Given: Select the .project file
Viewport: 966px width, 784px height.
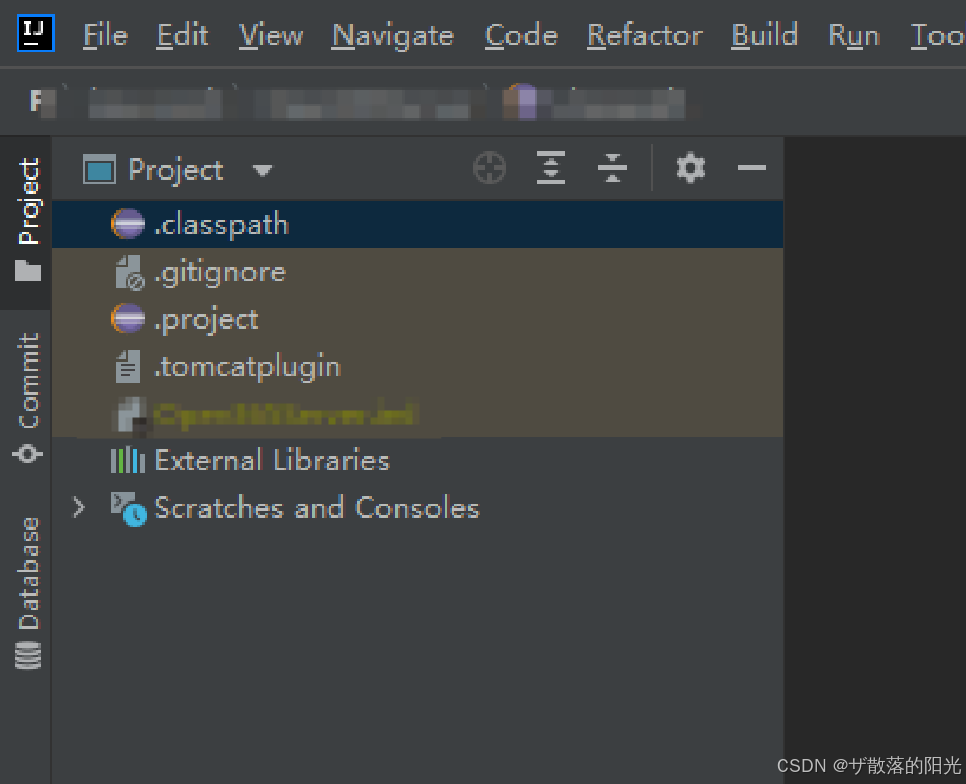Looking at the screenshot, I should pyautogui.click(x=207, y=319).
